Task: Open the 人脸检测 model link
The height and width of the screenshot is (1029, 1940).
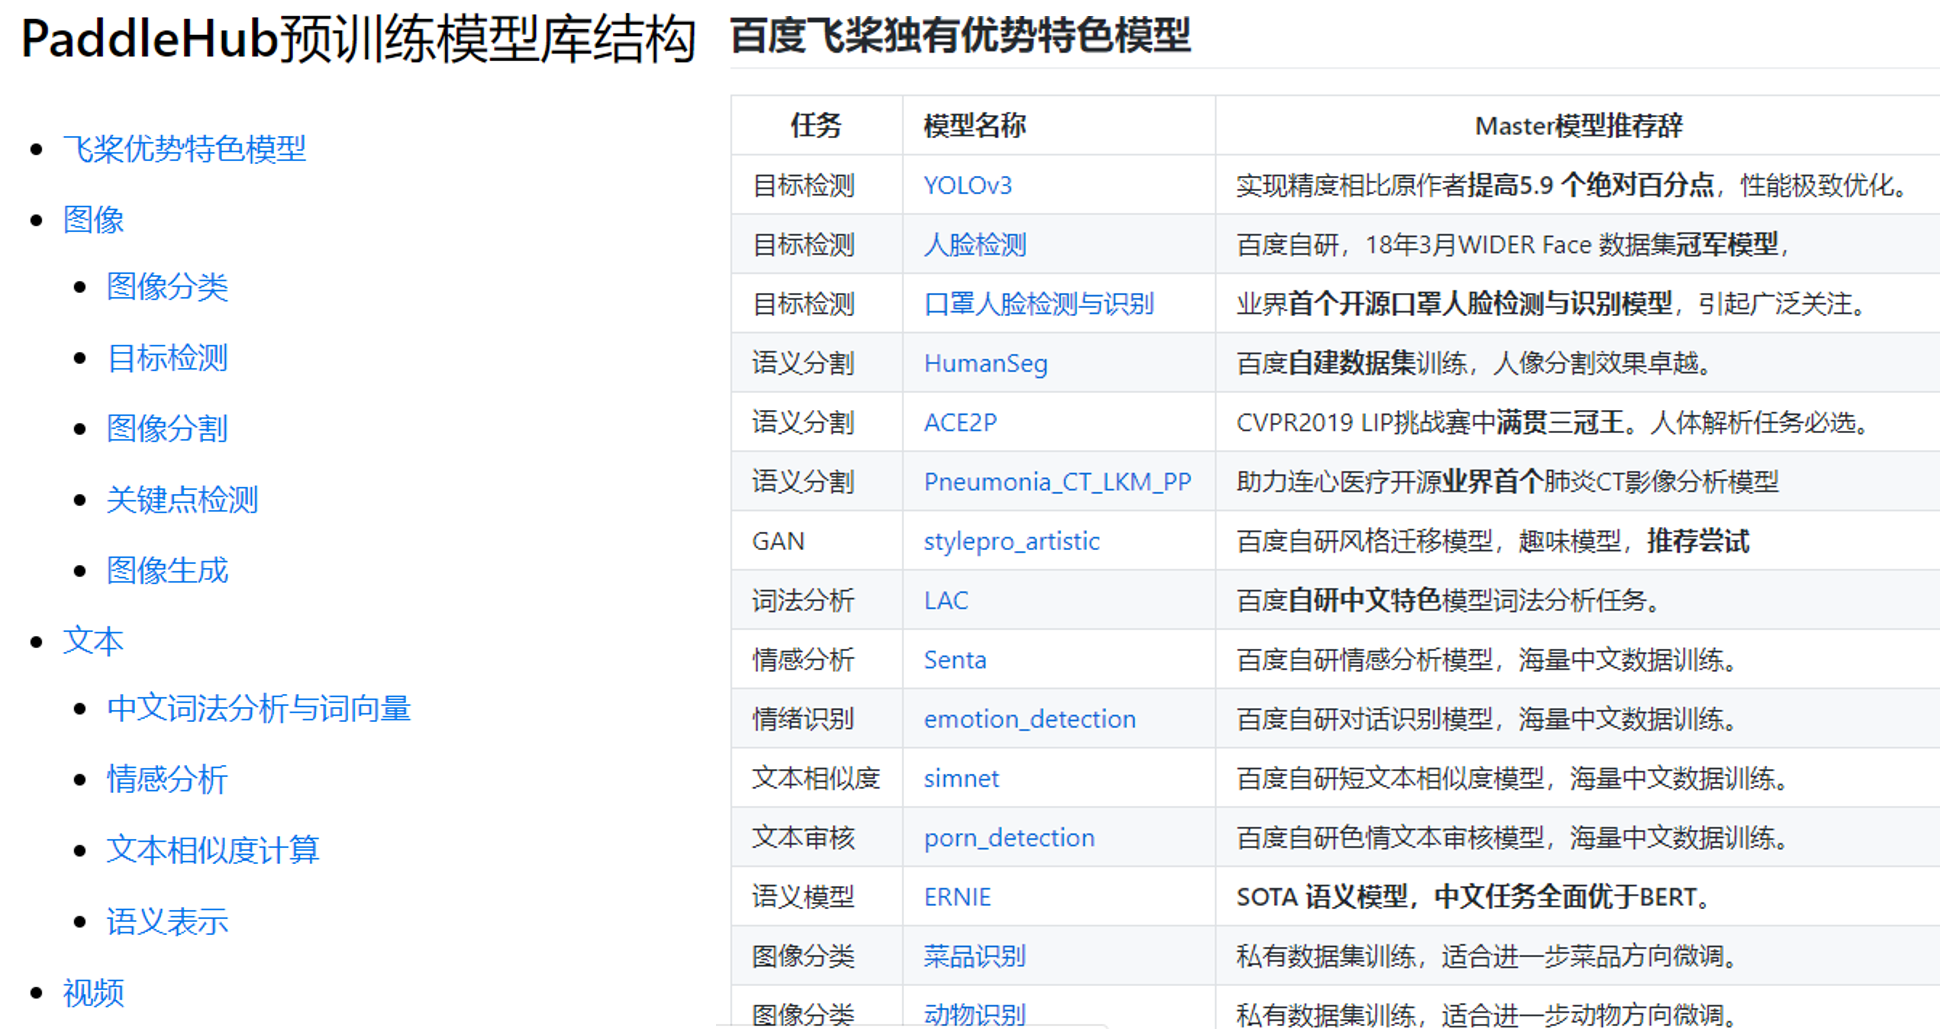Action: pos(974,245)
